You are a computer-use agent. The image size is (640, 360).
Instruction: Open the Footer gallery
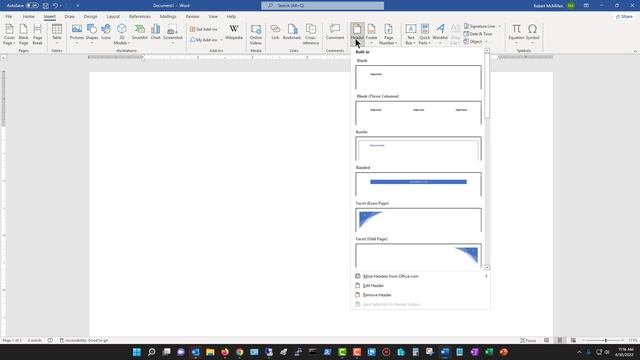tap(371, 34)
